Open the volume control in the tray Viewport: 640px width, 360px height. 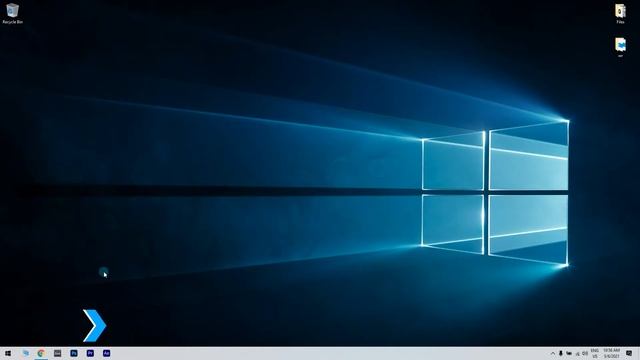[x=585, y=353]
